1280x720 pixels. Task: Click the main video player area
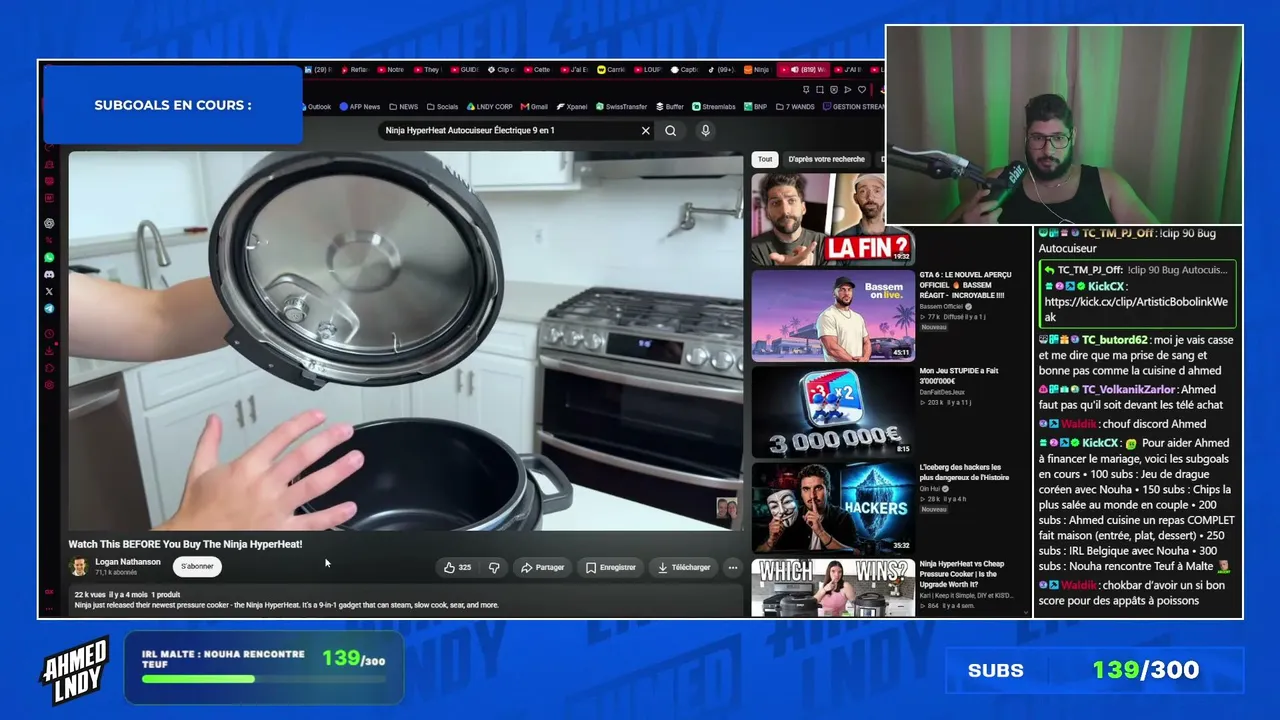[x=406, y=341]
